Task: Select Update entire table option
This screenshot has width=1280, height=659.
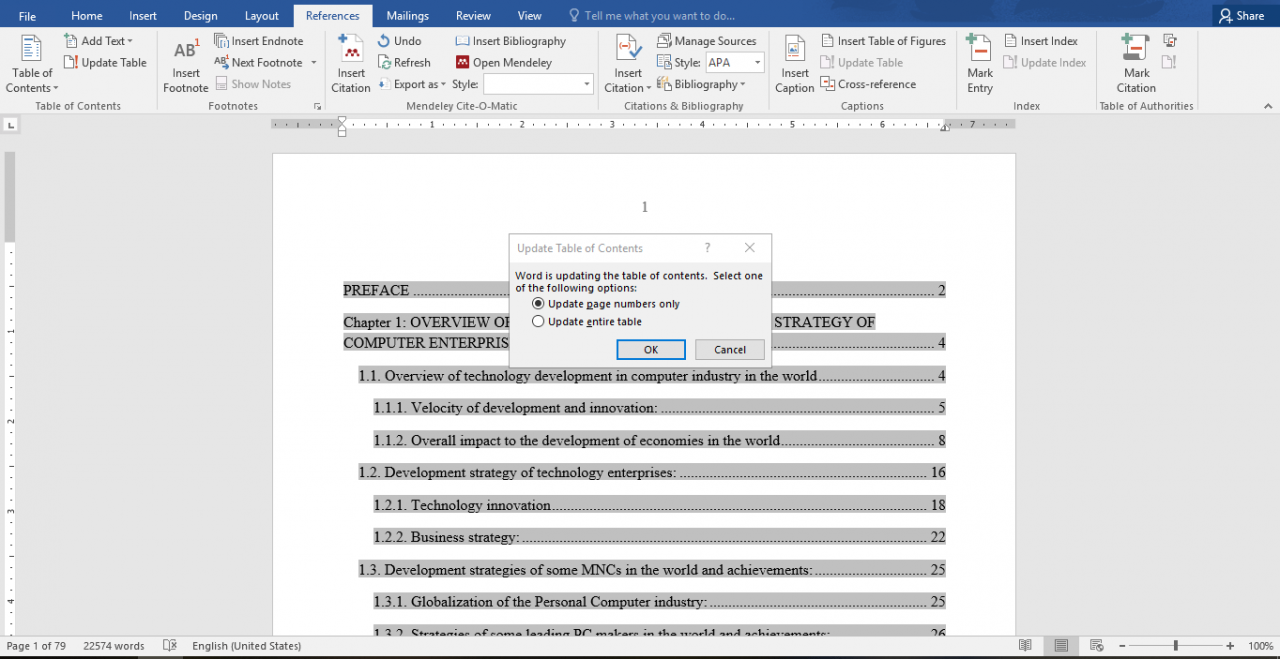Action: pos(587,322)
